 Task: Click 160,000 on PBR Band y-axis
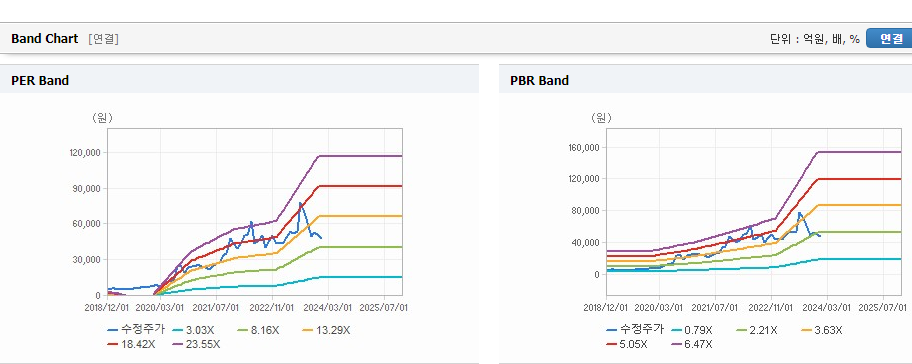[x=585, y=148]
